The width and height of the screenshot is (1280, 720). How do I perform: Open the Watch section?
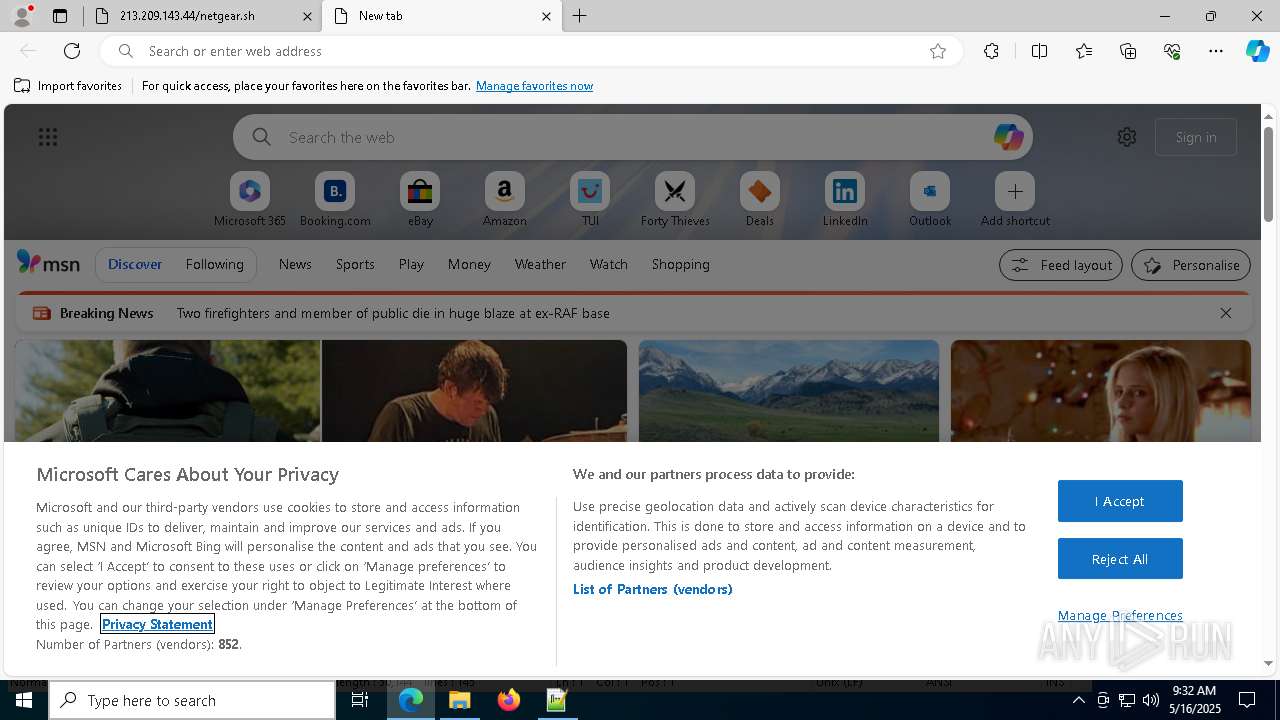click(x=609, y=264)
